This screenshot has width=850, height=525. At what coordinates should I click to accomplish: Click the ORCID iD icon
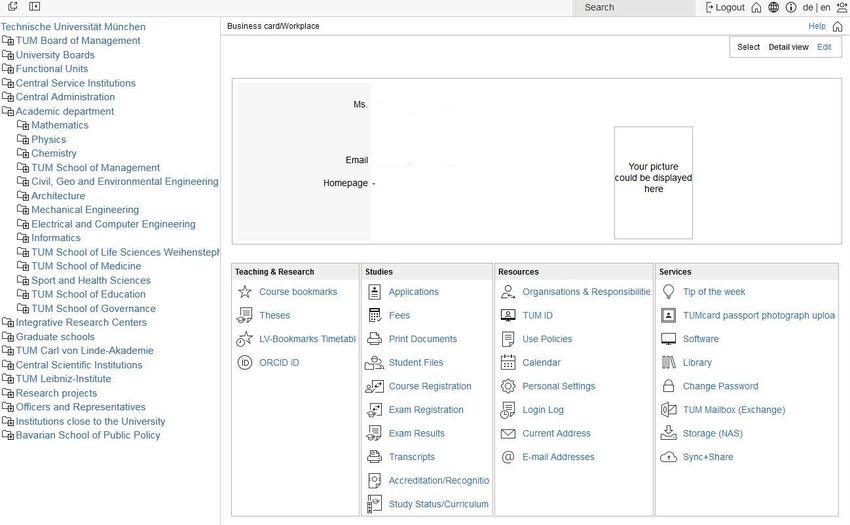pos(244,362)
